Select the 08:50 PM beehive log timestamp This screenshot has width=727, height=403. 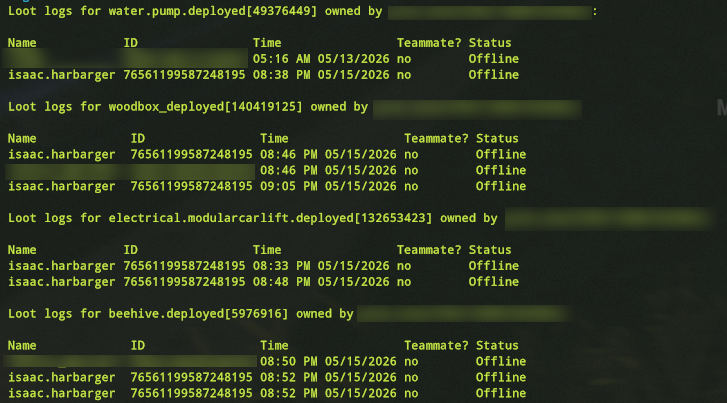328,361
